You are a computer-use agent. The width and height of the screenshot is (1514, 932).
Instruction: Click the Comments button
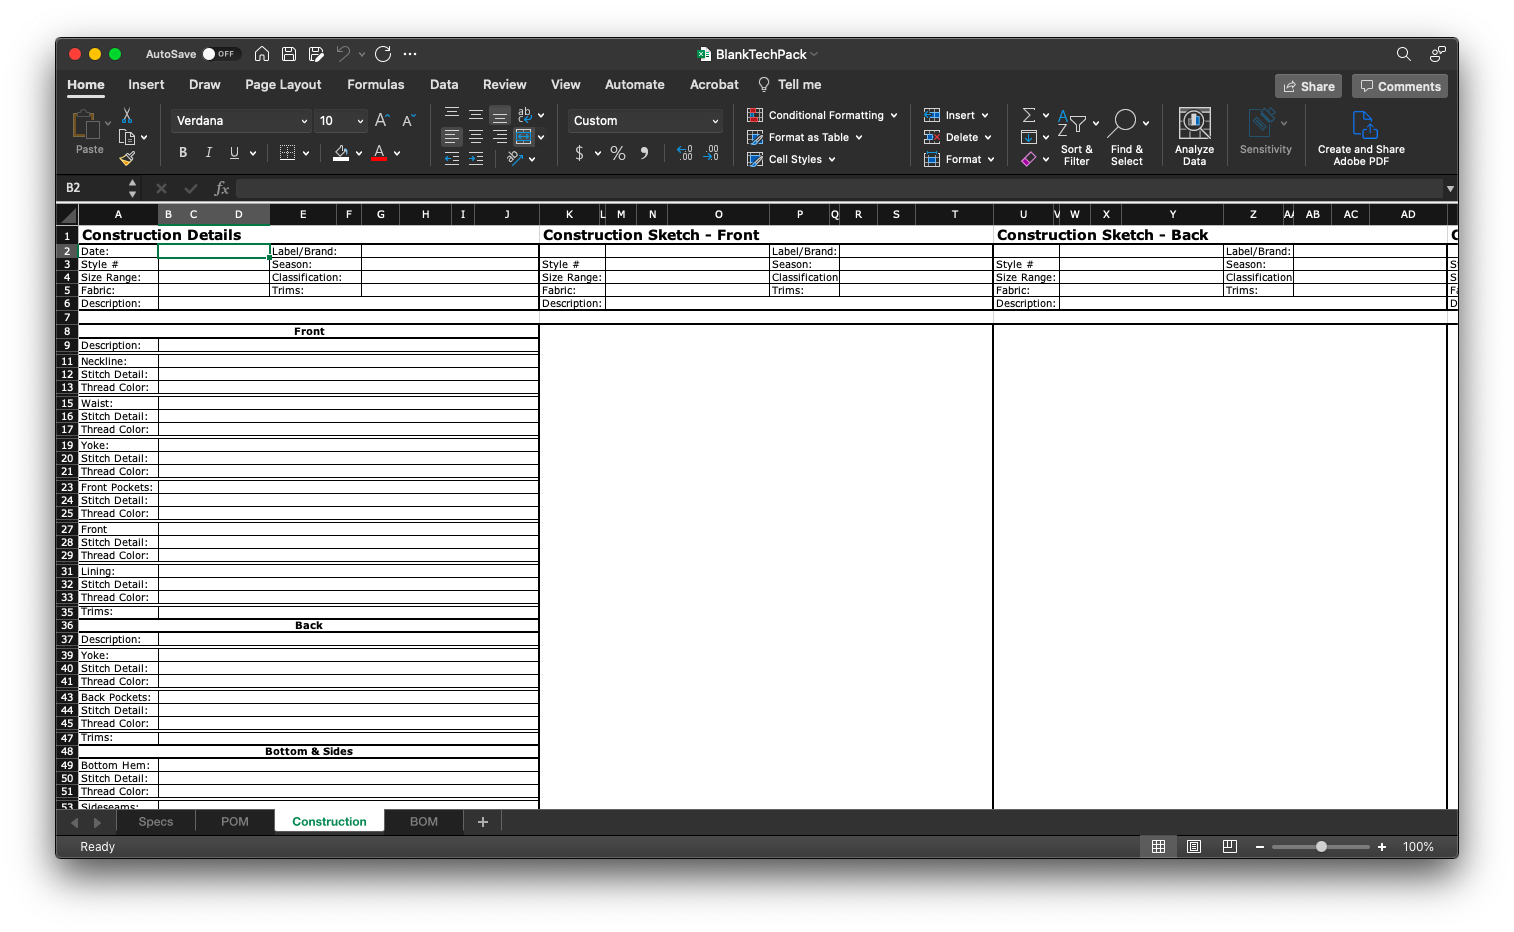pos(1400,86)
